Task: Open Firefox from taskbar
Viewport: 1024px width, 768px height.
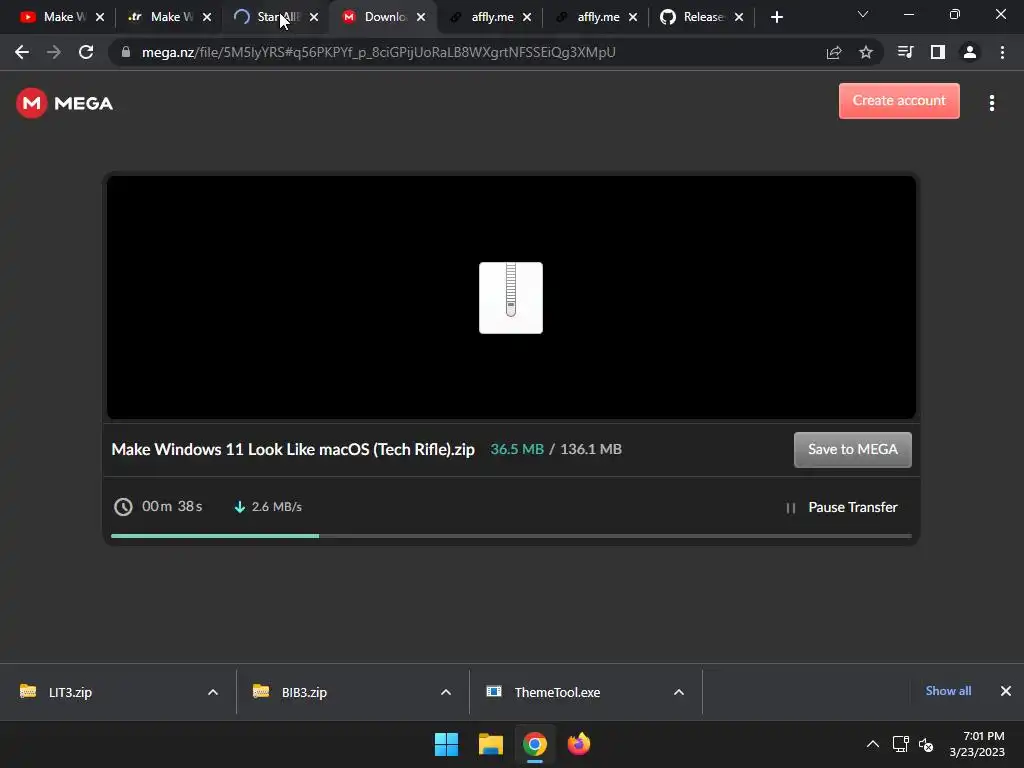Action: point(579,744)
